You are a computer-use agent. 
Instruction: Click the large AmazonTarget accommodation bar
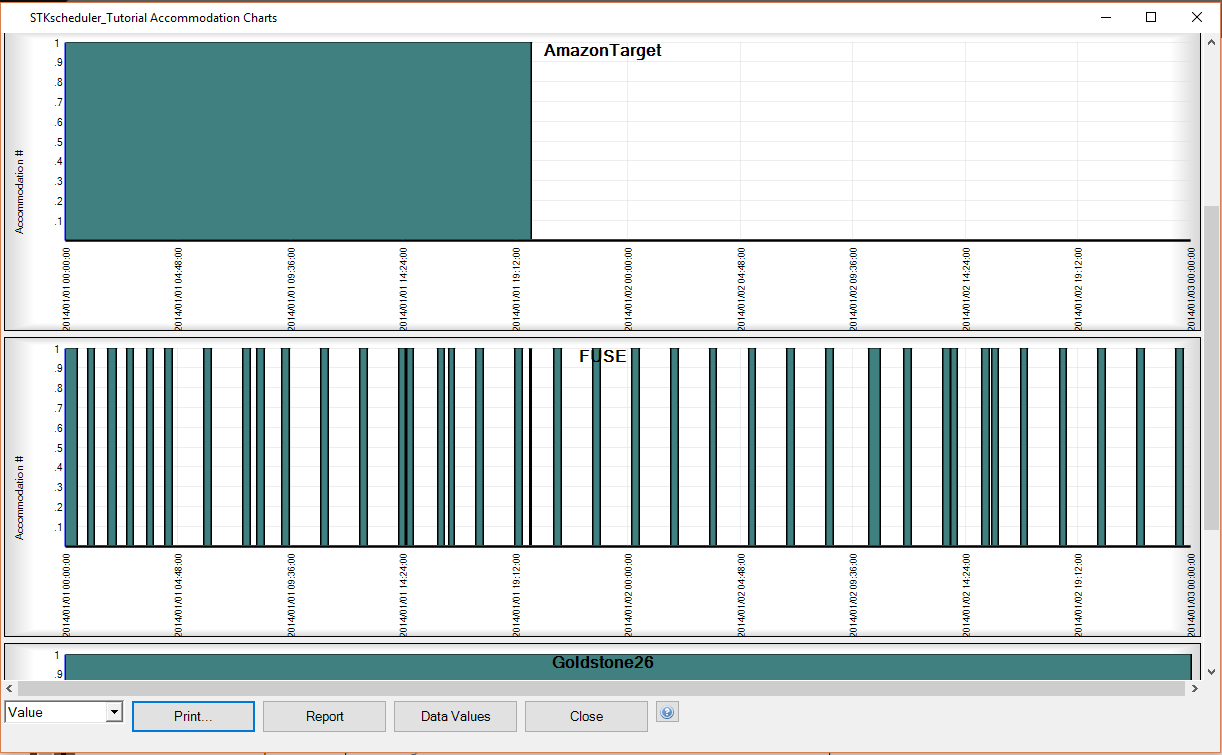[298, 140]
